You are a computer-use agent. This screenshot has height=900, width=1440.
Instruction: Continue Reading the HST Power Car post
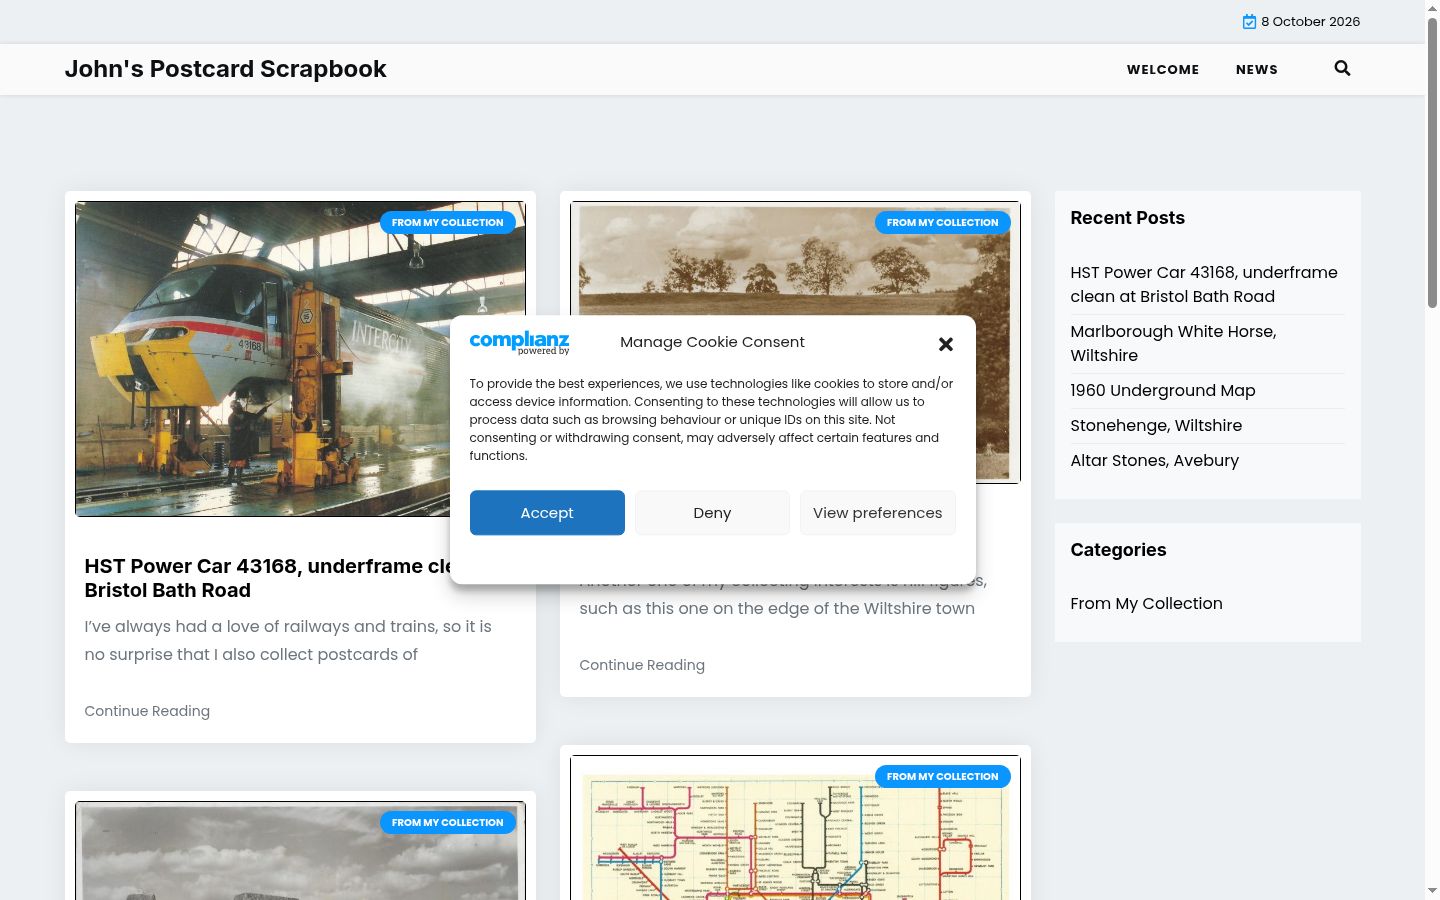point(147,711)
